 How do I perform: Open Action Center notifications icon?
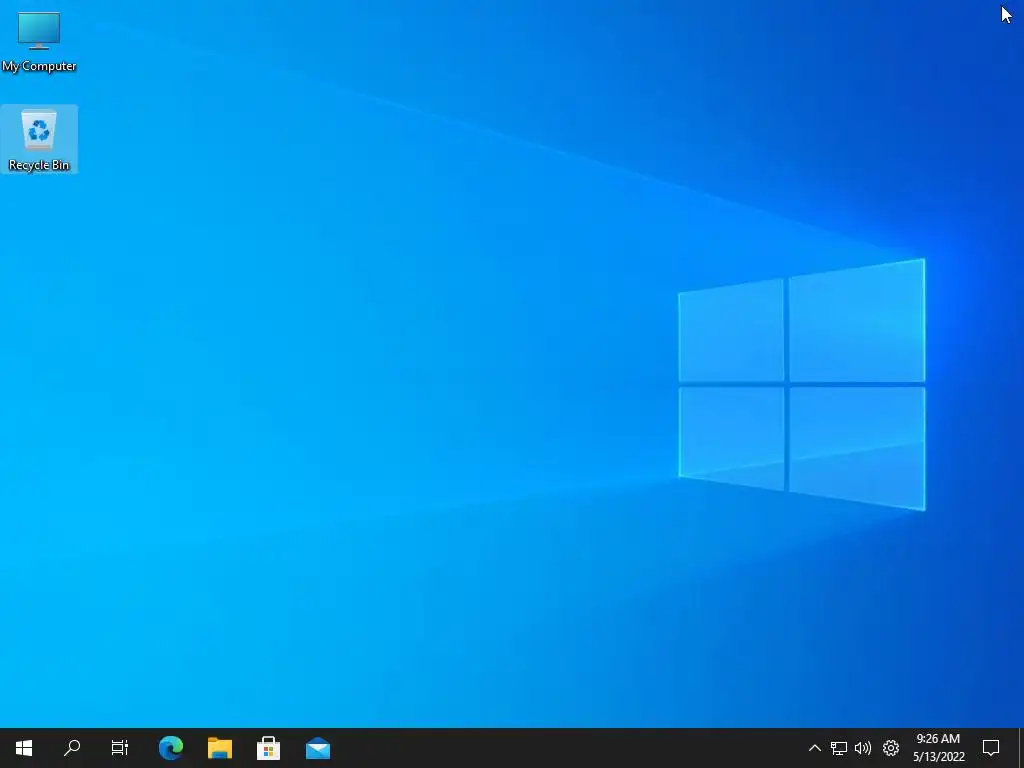(991, 748)
